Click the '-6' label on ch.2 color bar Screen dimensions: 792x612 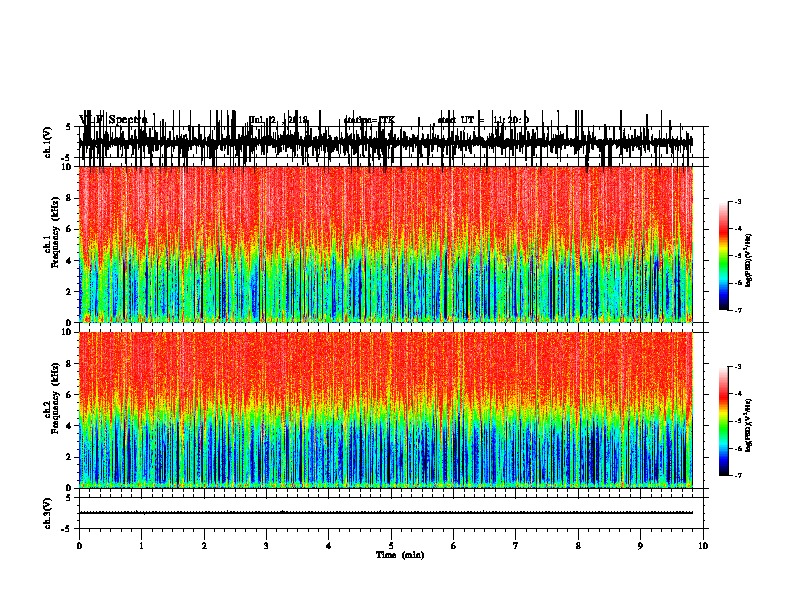pyautogui.click(x=737, y=448)
